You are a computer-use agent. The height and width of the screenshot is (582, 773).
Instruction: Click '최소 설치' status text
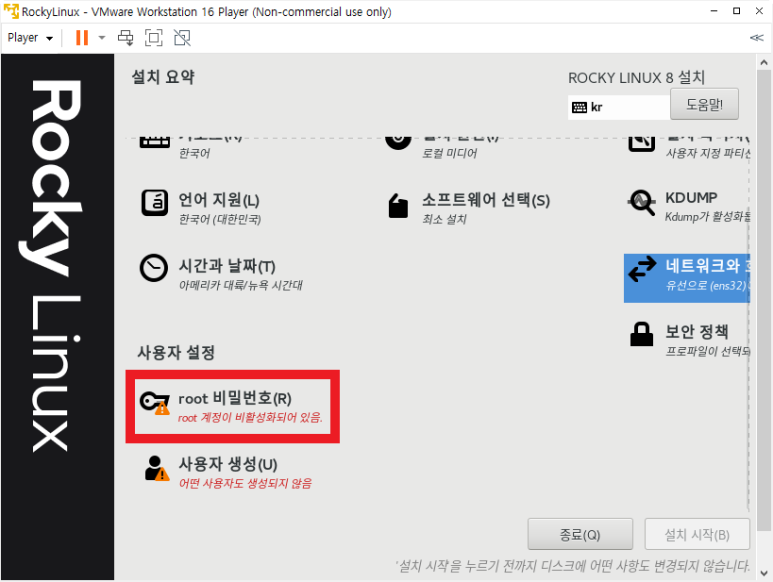[x=444, y=219]
